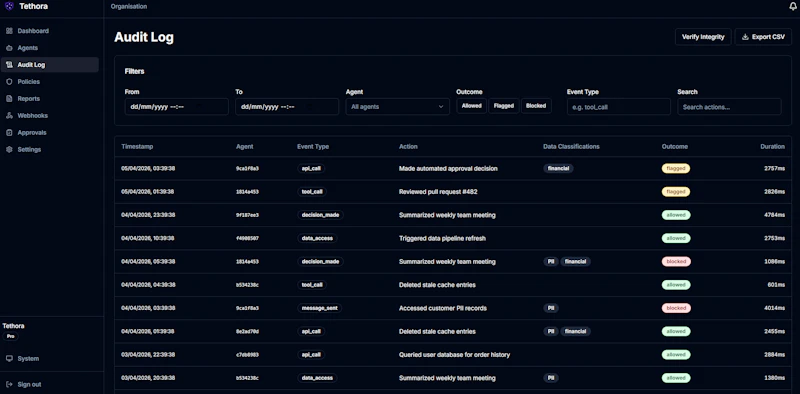Click the From date field
The width and height of the screenshot is (800, 394).
177,107
